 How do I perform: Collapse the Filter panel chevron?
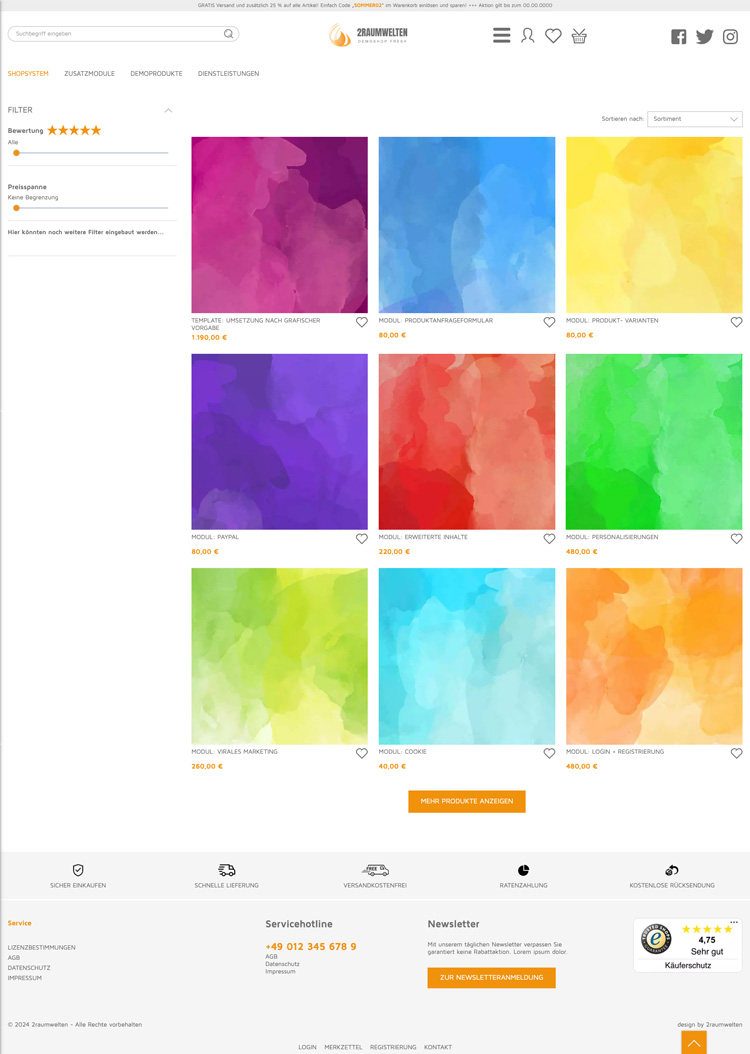(169, 110)
